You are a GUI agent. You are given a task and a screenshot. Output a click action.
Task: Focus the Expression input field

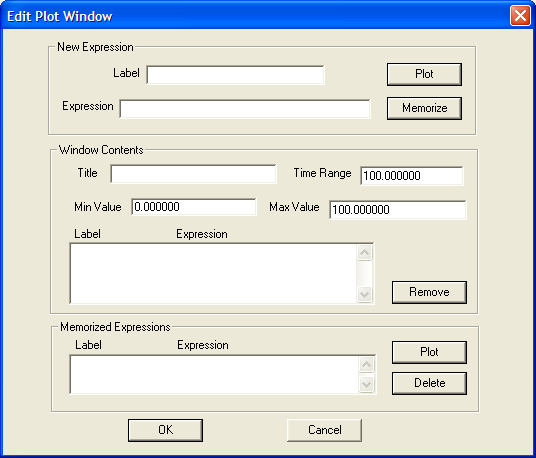point(245,109)
